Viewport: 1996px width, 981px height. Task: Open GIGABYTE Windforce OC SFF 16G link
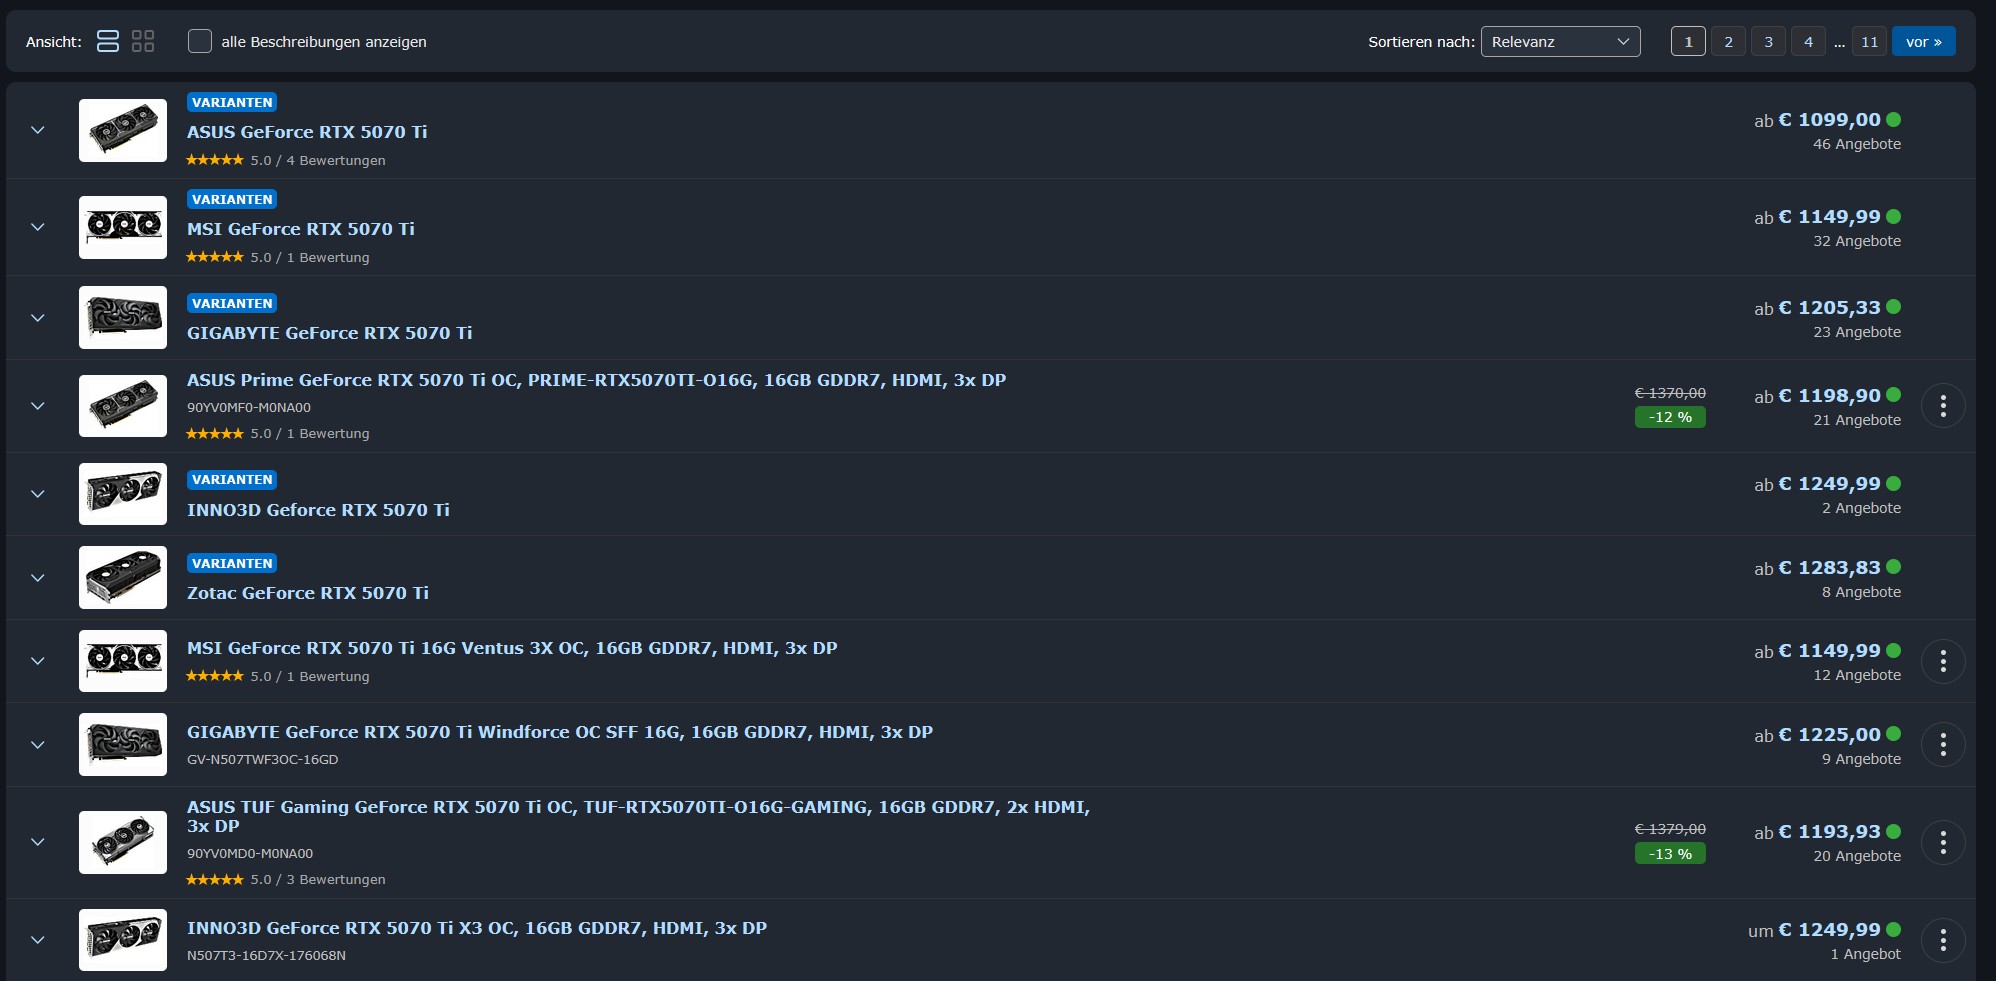point(560,732)
